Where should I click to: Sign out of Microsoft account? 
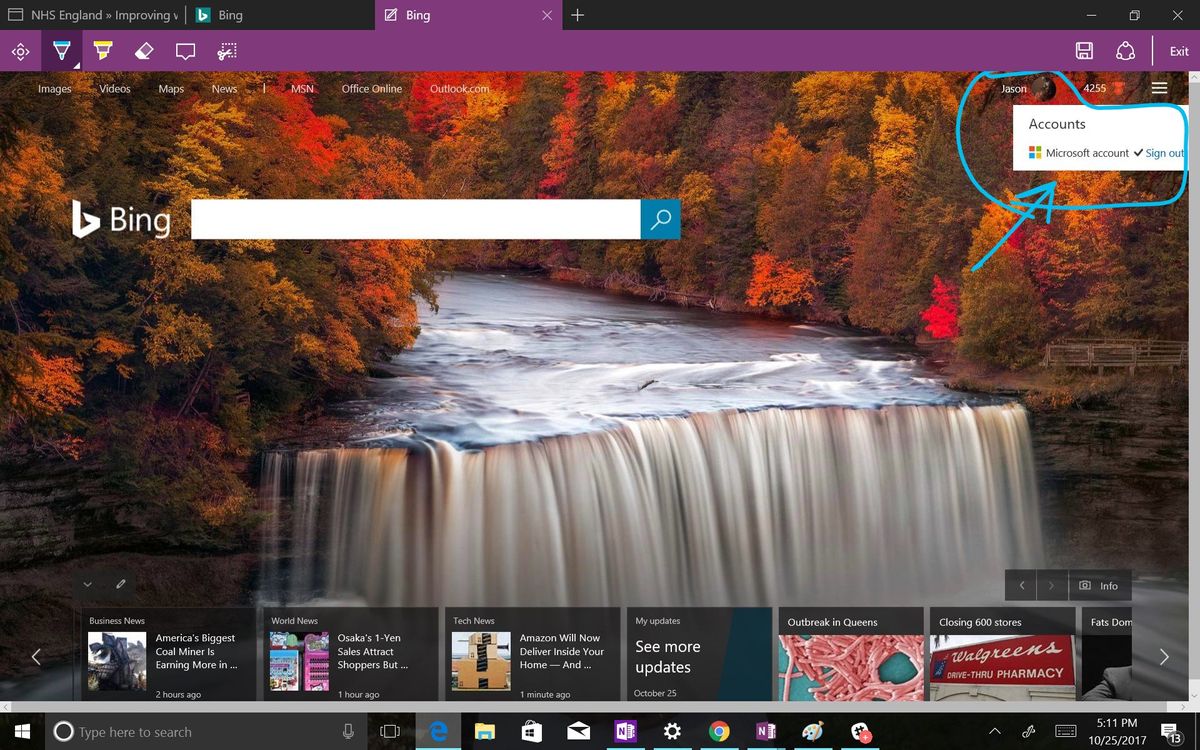[1164, 153]
